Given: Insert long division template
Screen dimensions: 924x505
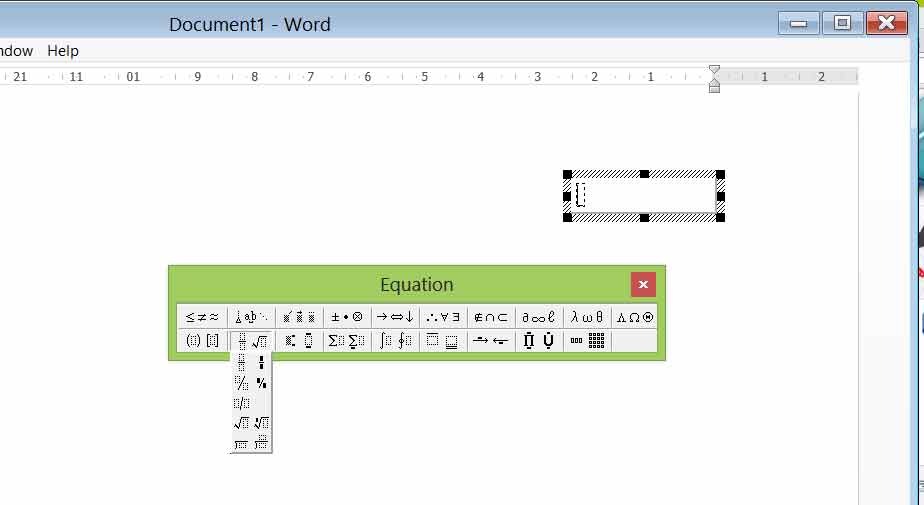Looking at the screenshot, I should (x=241, y=444).
